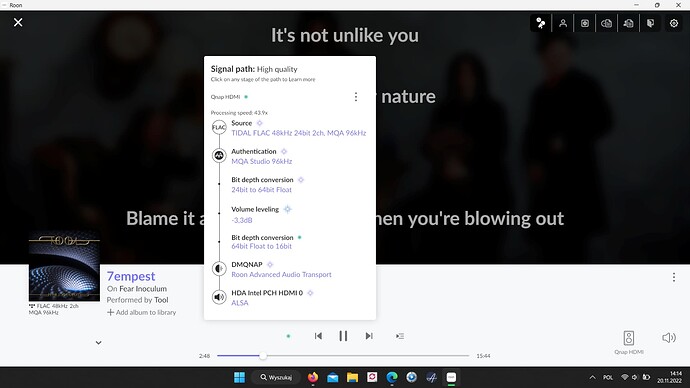
Task: Close the now playing screen with X
Action: (x=18, y=22)
